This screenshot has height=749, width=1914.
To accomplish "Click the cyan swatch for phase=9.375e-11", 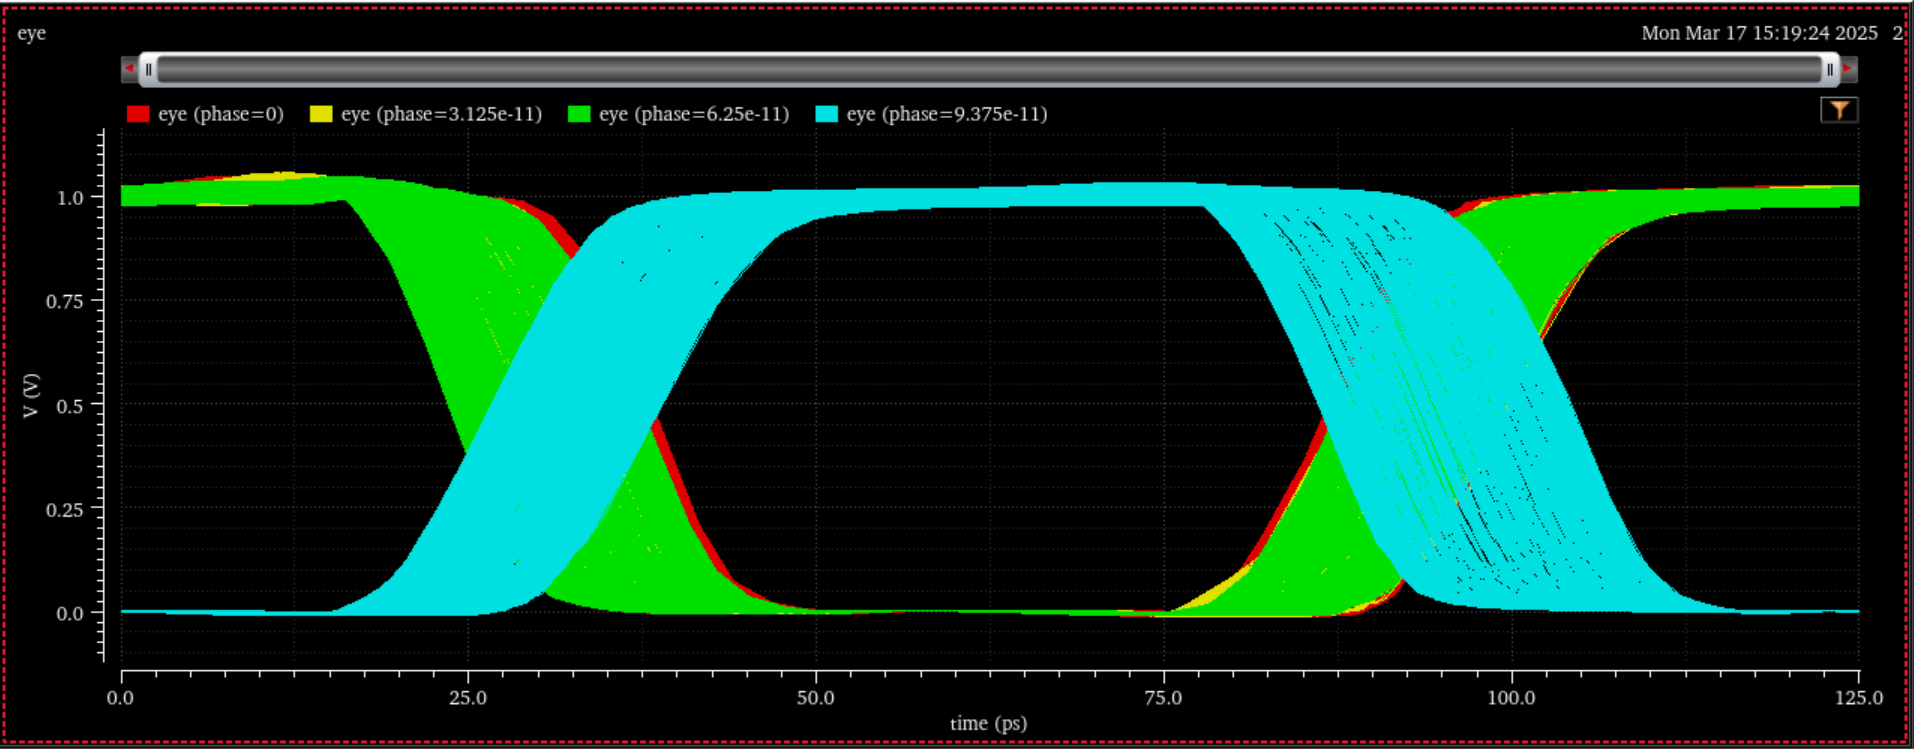I will point(826,114).
